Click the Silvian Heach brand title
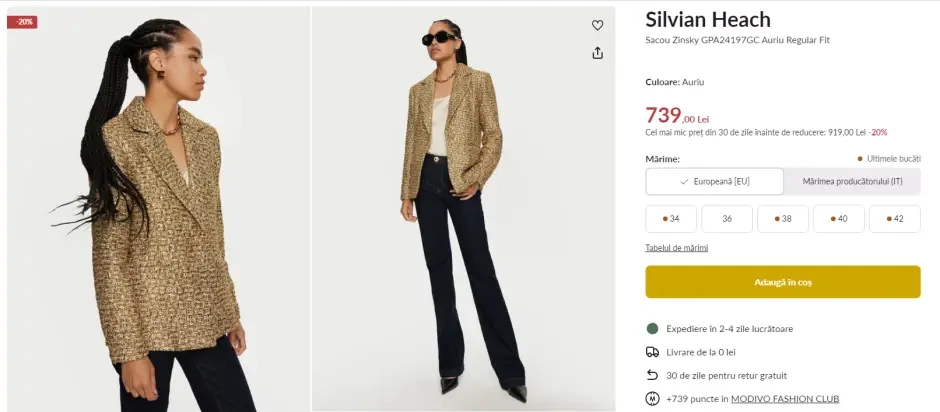940x412 pixels. click(708, 20)
